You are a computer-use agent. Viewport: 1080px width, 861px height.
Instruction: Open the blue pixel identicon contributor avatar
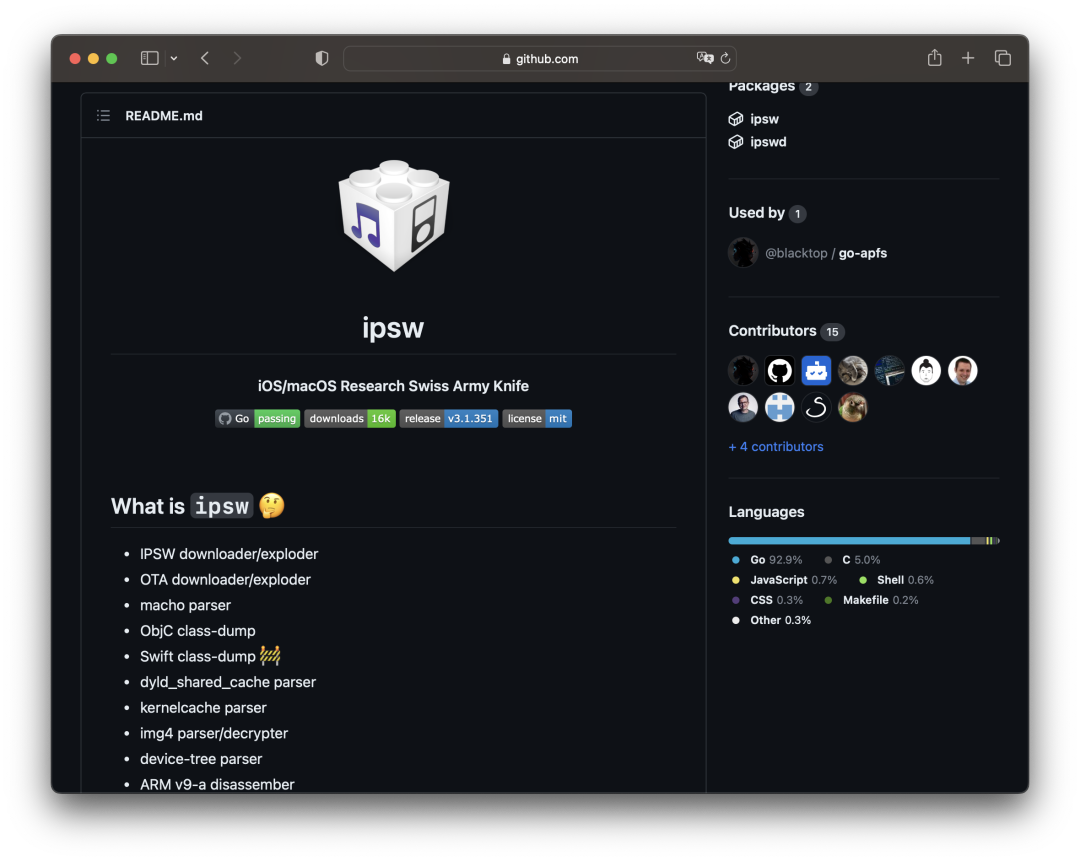point(780,407)
